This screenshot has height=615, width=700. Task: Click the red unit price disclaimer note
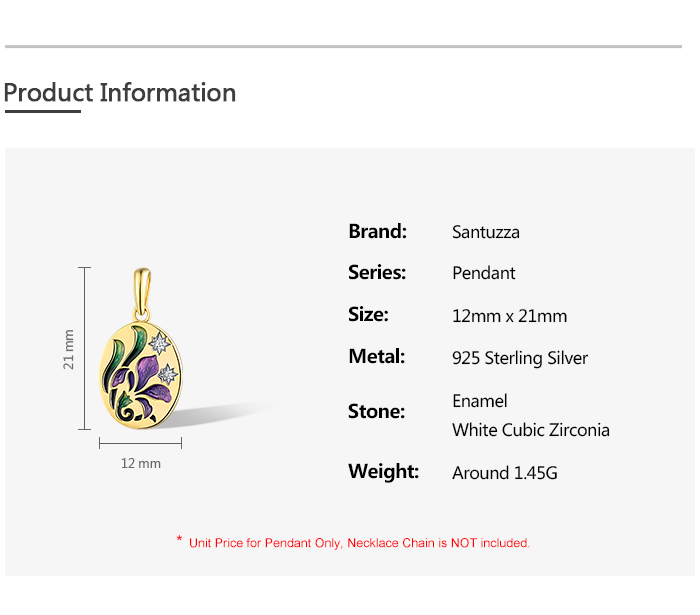tap(359, 543)
